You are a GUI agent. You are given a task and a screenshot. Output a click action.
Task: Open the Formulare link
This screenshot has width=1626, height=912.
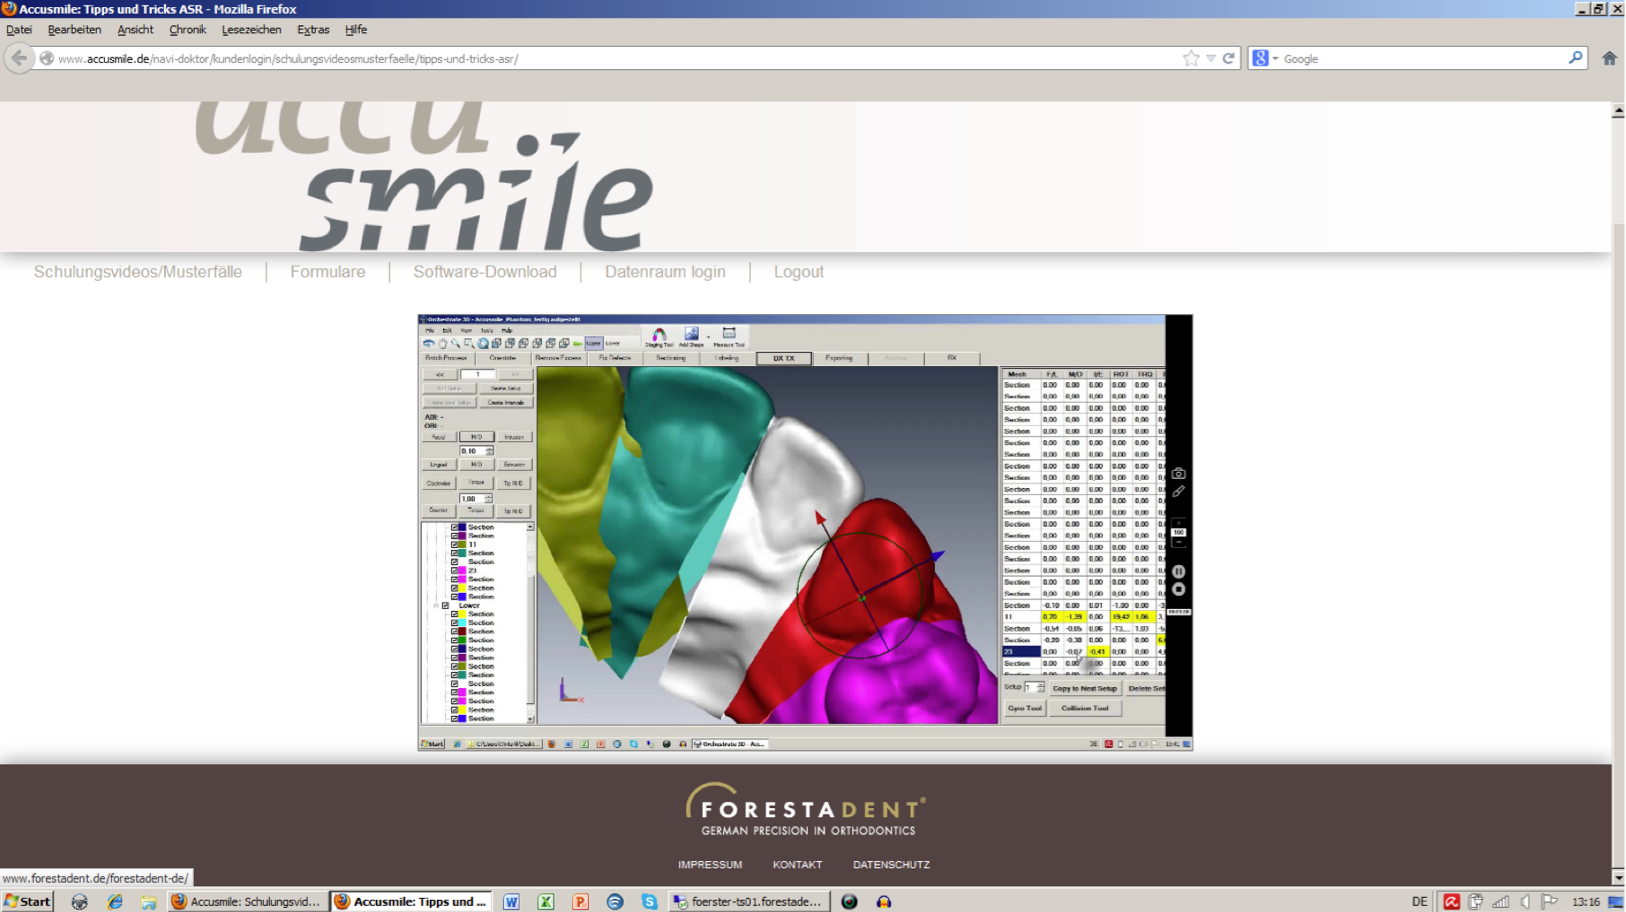(x=328, y=272)
